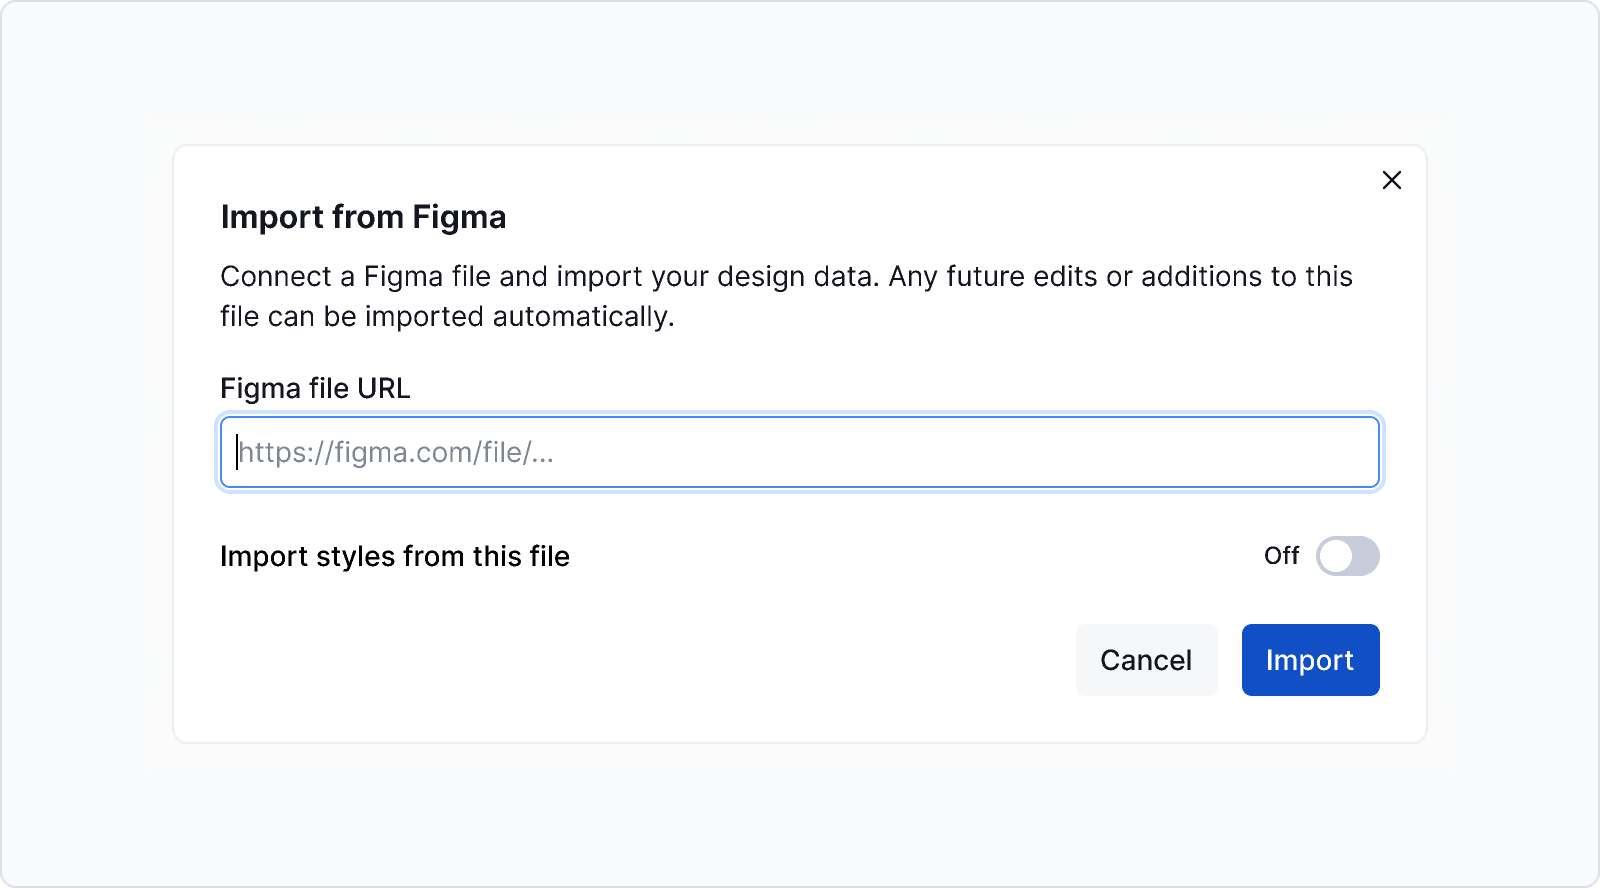Screen dimensions: 1600x888
Task: Switch on the styles import toggle knob
Action: point(1336,556)
